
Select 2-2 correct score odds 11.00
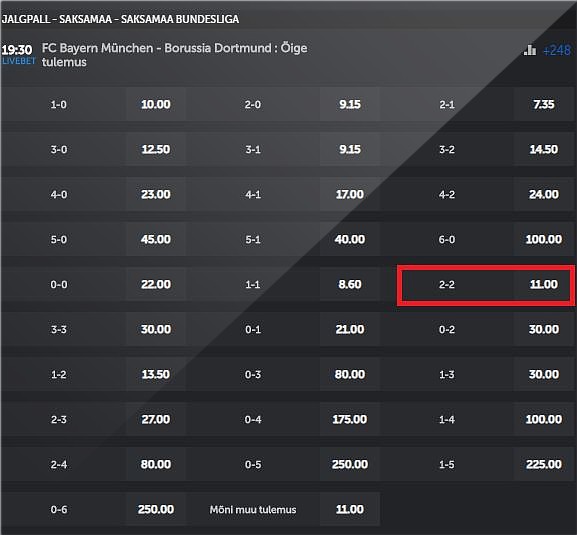pos(544,284)
